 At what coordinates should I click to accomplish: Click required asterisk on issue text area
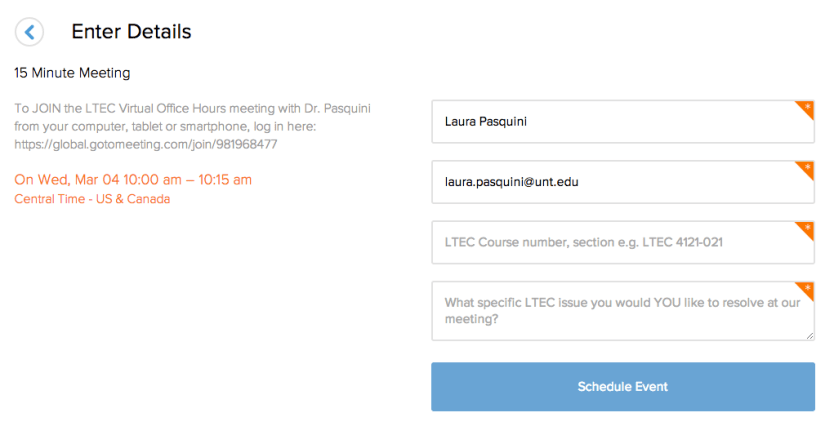point(806,288)
